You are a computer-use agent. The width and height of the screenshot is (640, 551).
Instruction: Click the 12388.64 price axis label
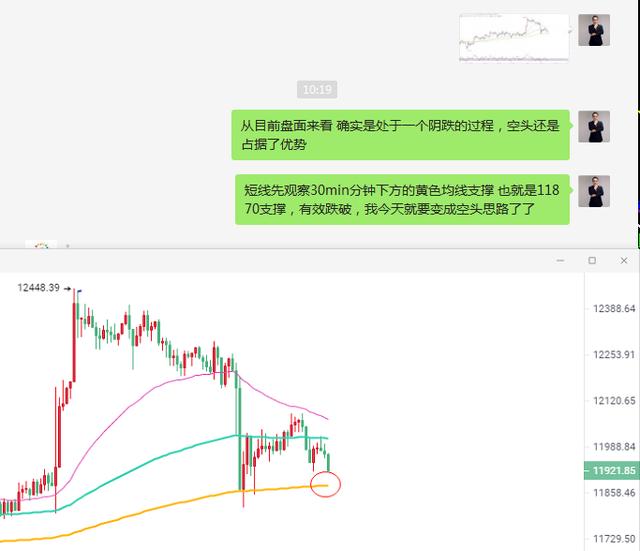coord(614,309)
